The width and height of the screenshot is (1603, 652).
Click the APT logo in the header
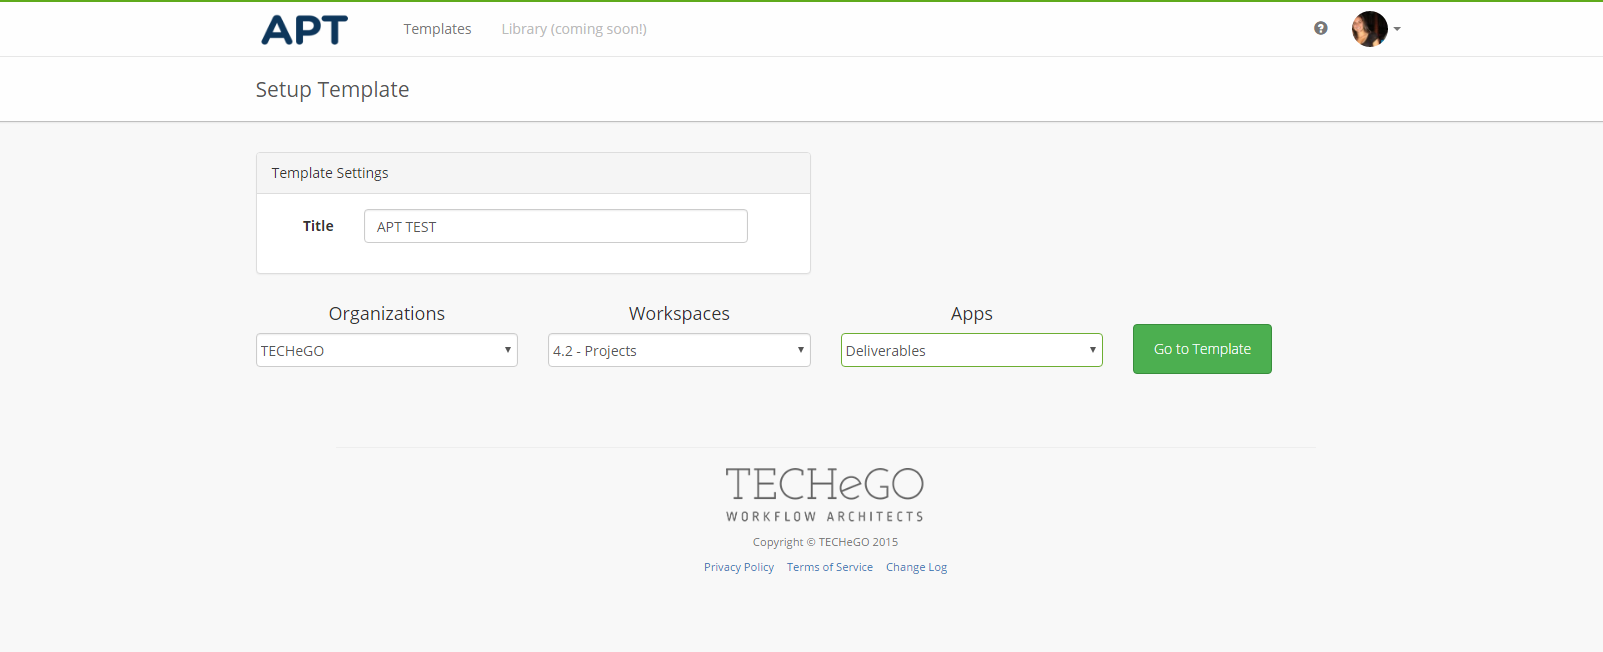(304, 30)
